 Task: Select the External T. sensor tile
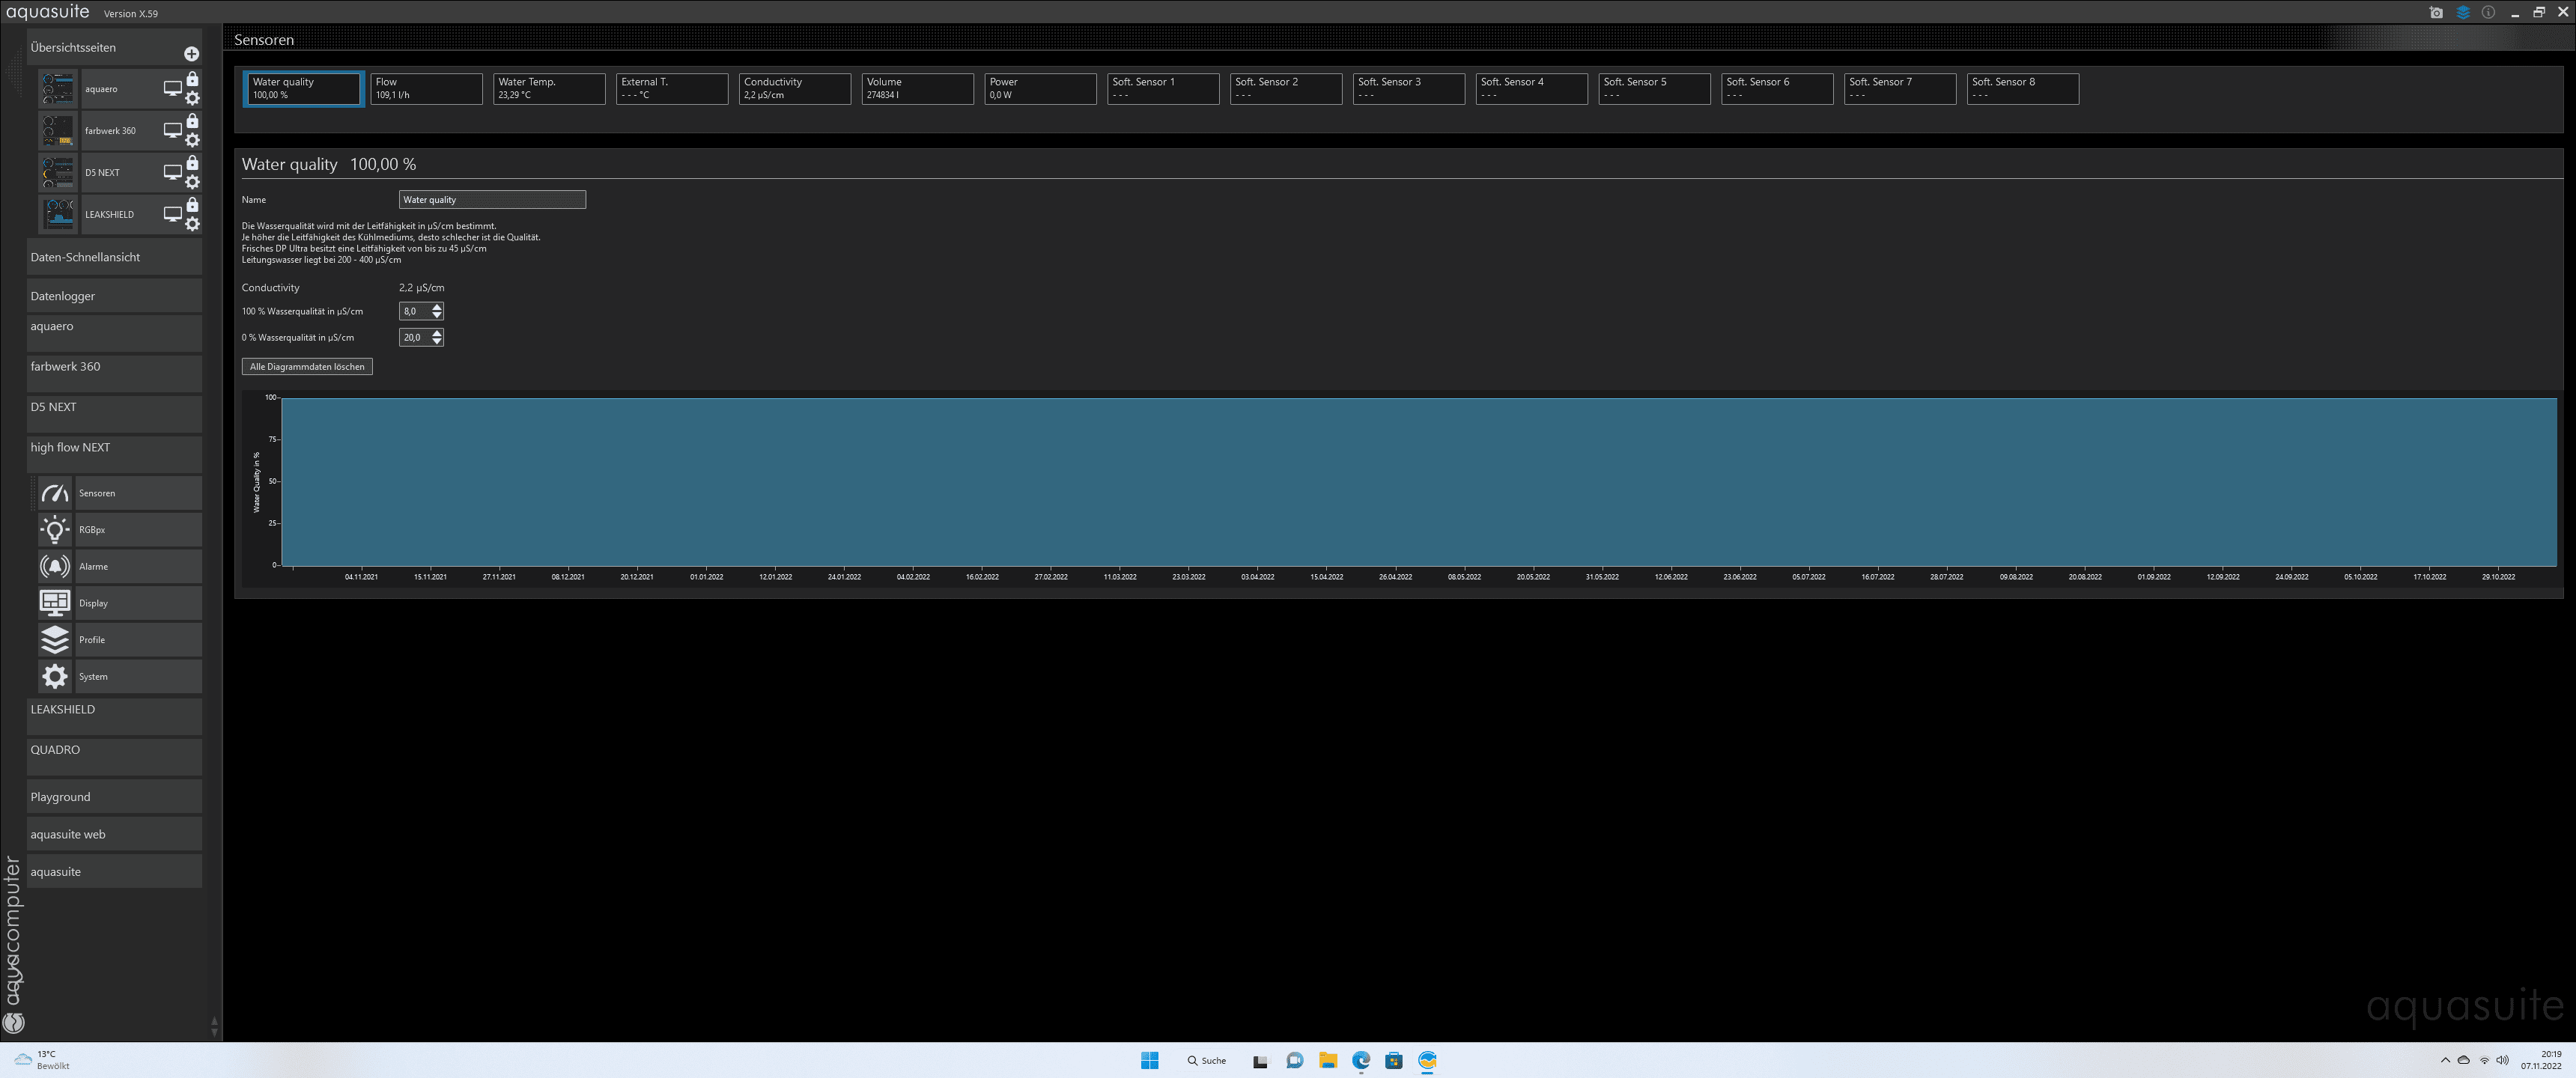[672, 89]
